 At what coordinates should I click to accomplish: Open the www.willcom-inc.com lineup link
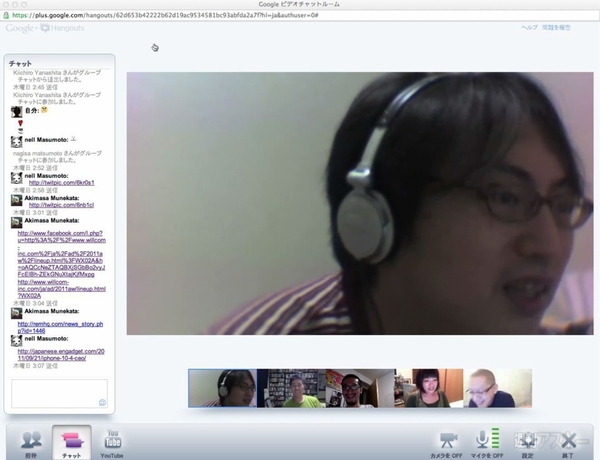(62, 289)
